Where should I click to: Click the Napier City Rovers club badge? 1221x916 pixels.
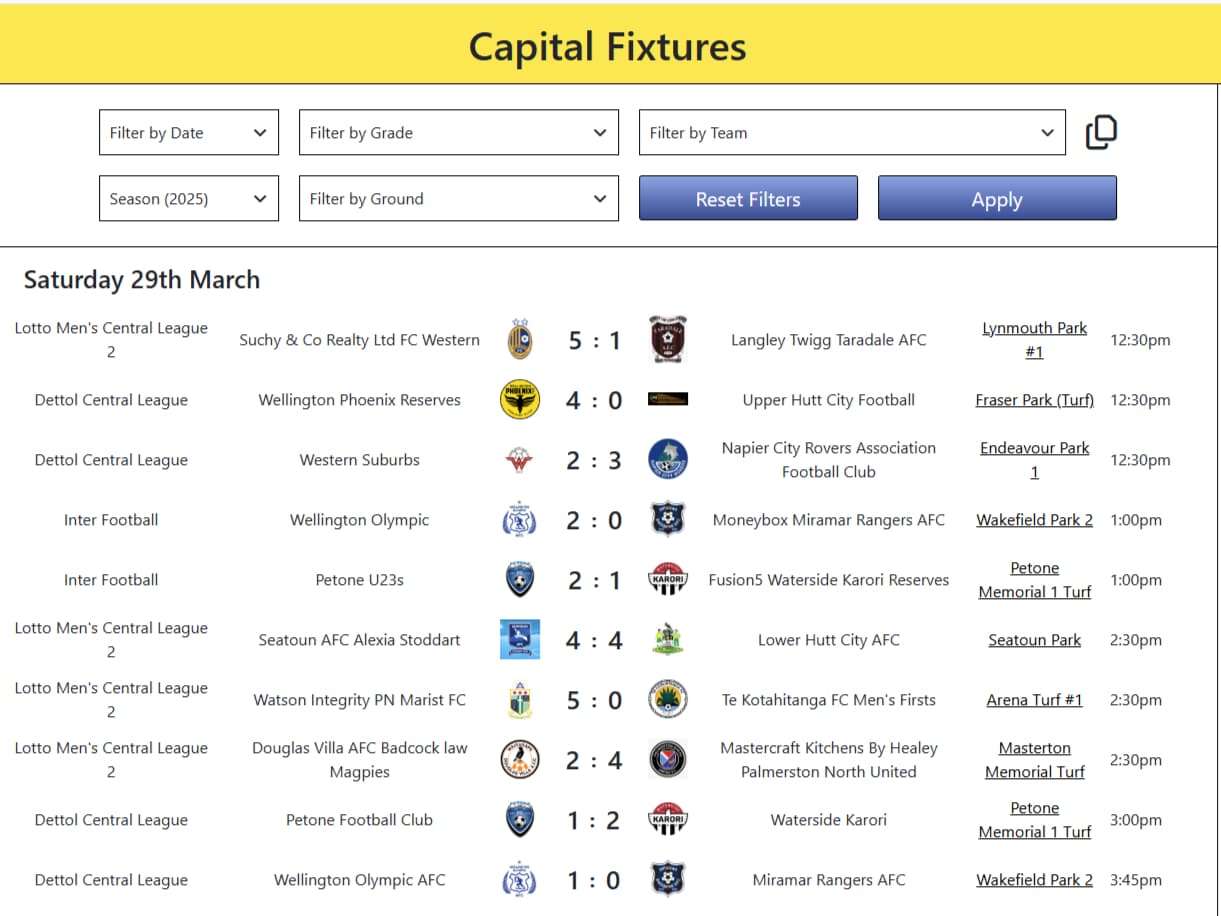667,460
